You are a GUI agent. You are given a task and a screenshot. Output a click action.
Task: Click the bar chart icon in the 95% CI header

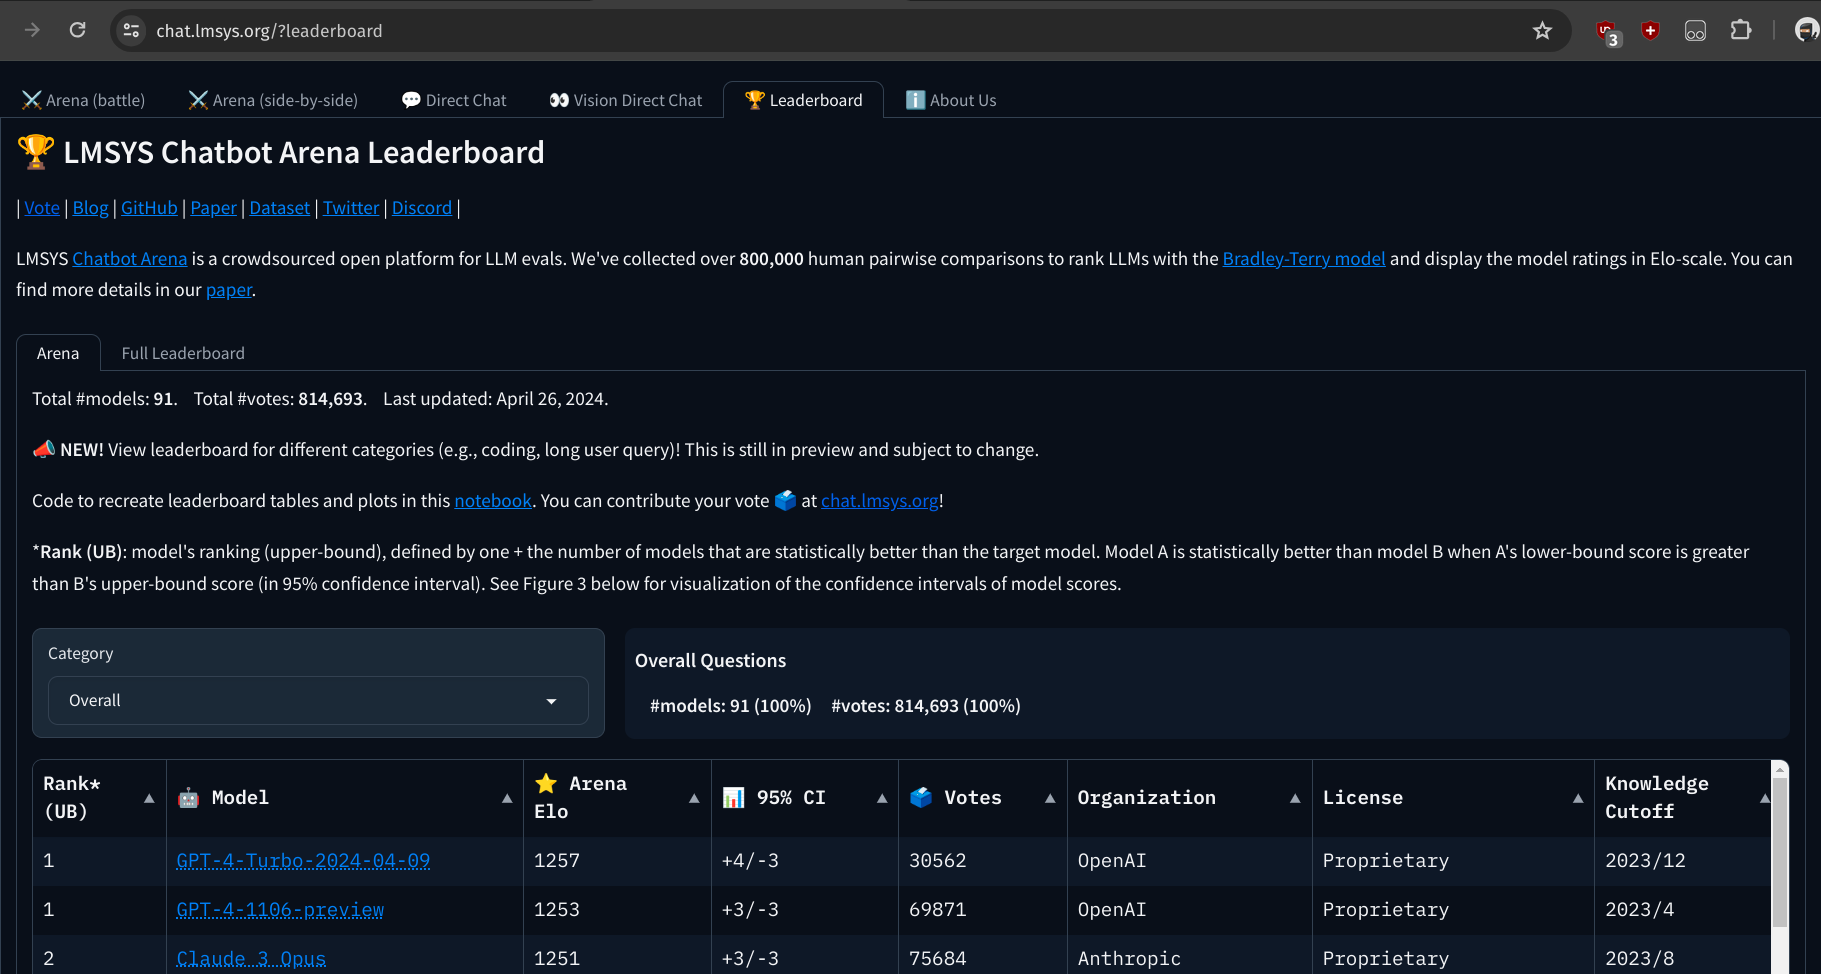coord(734,798)
